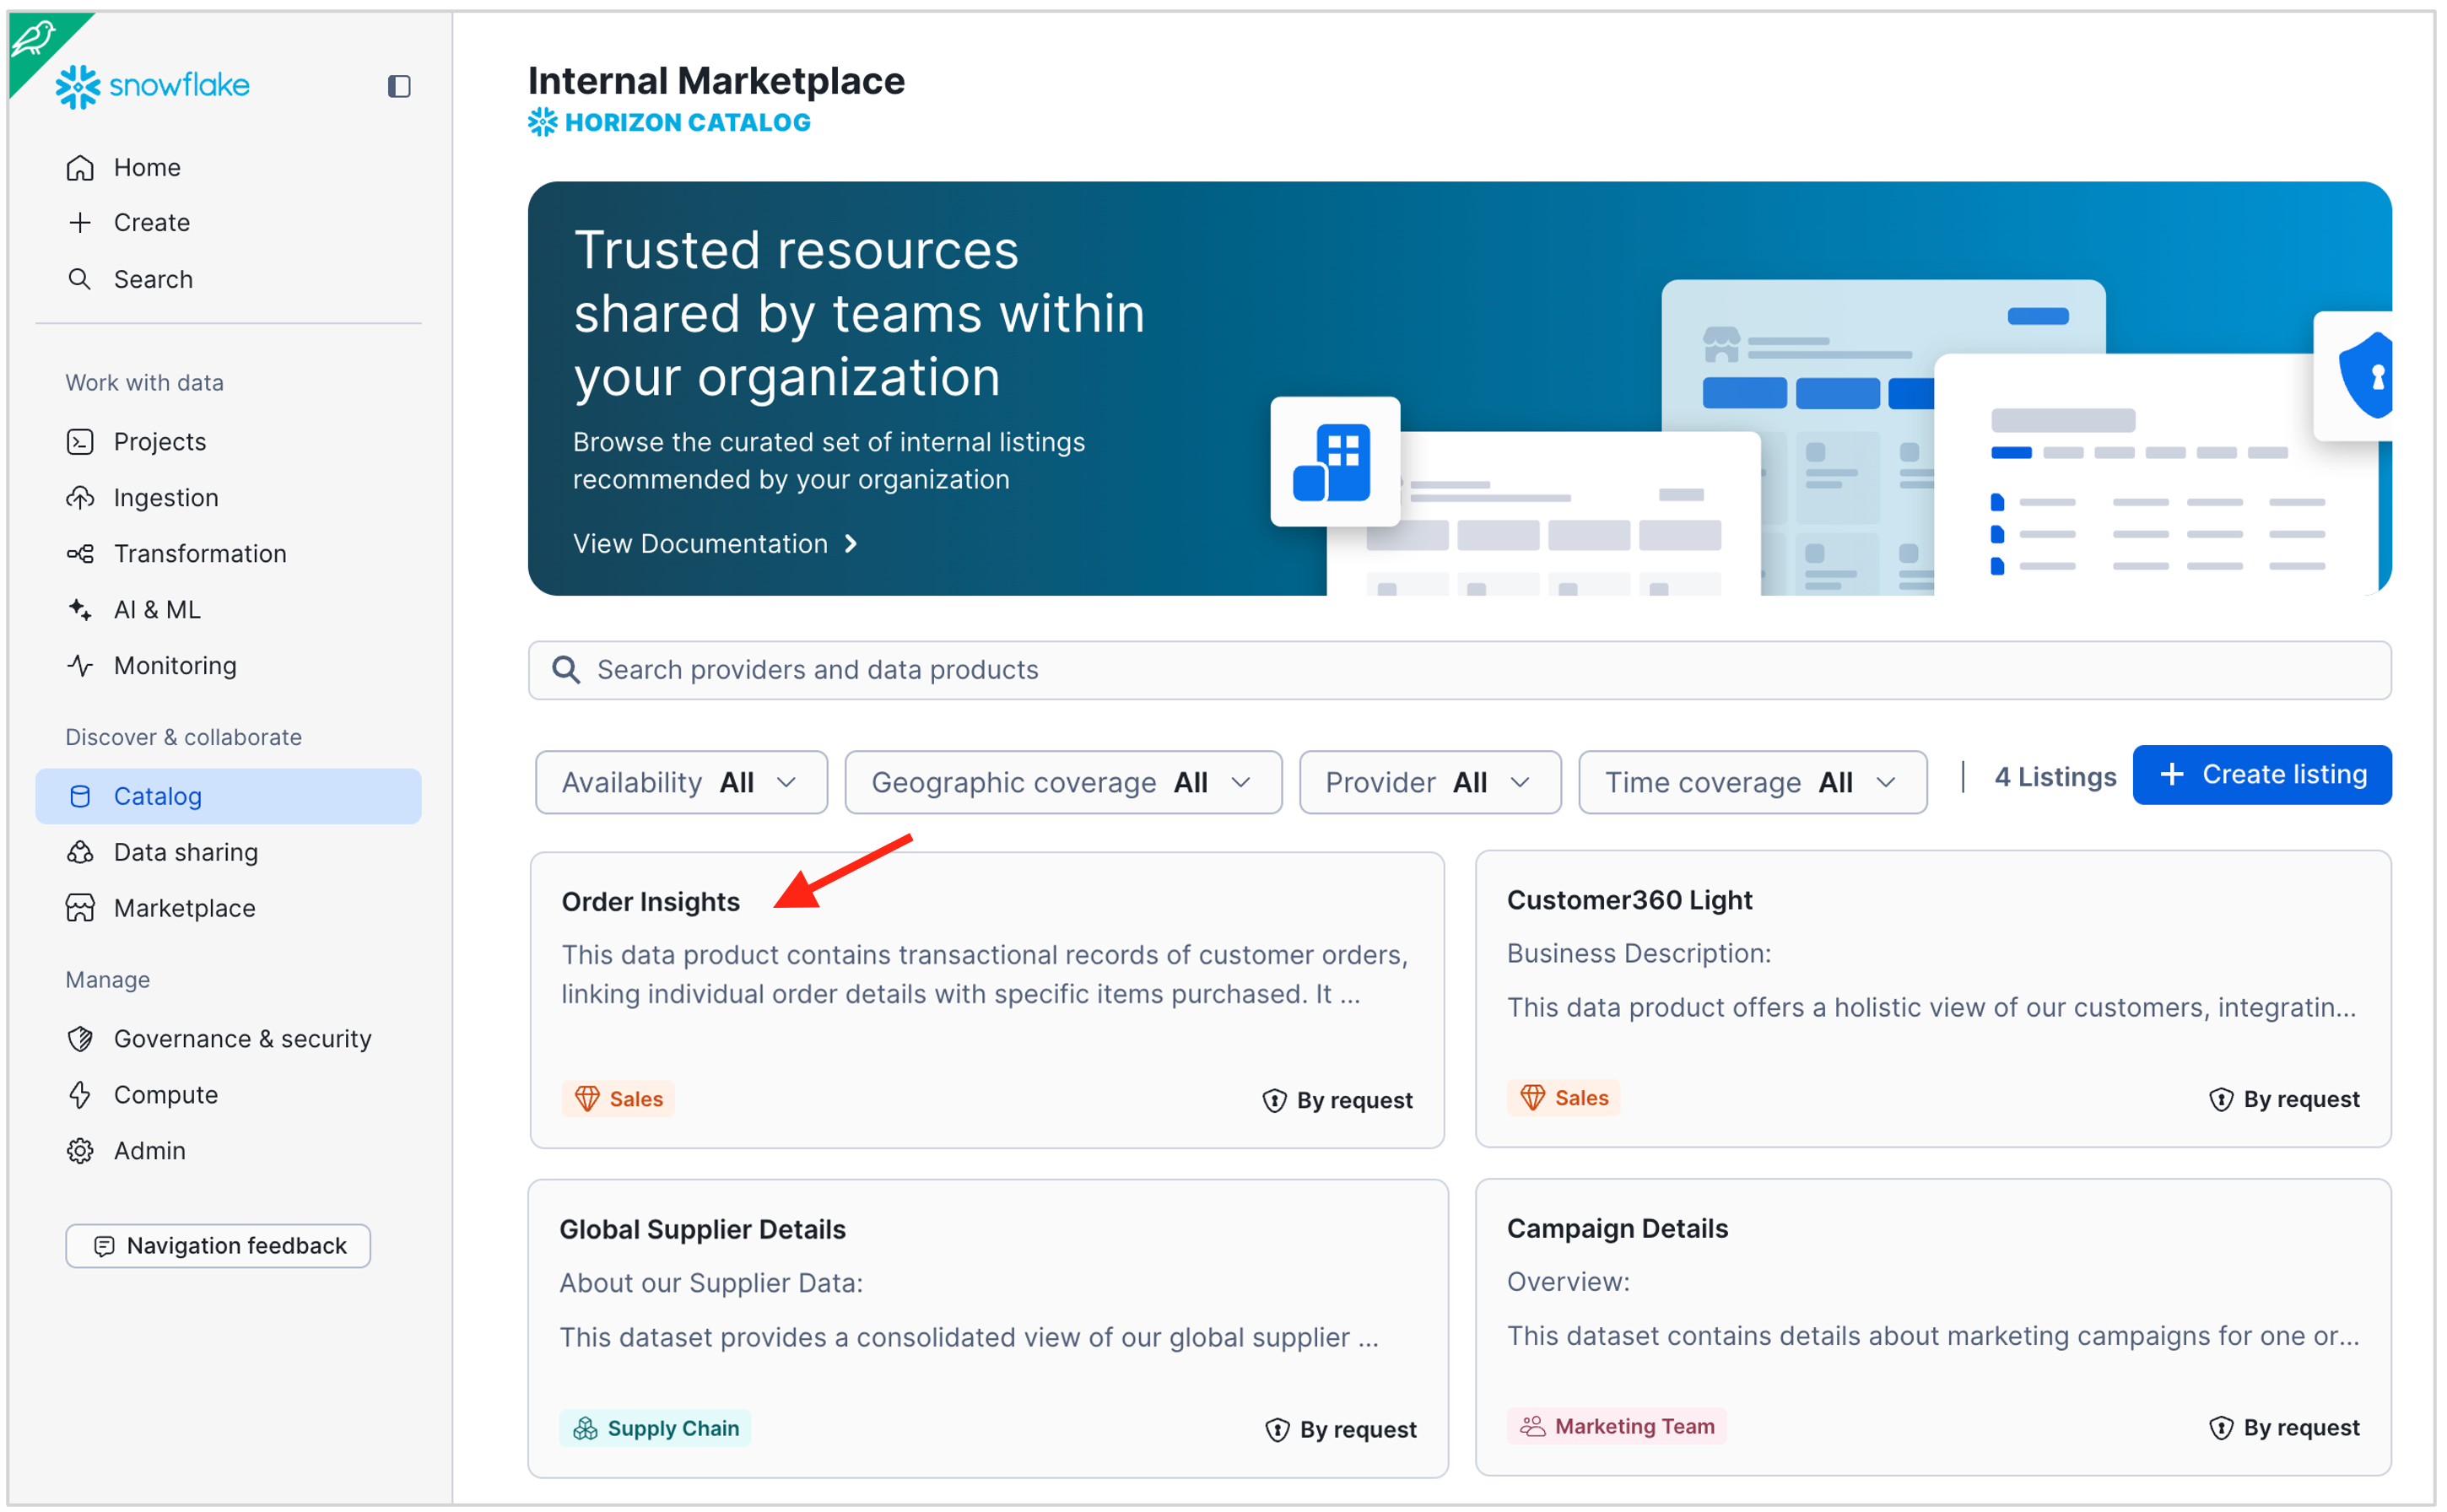This screenshot has height=1512, width=2447.
Task: Open the Projects section
Action: (159, 441)
